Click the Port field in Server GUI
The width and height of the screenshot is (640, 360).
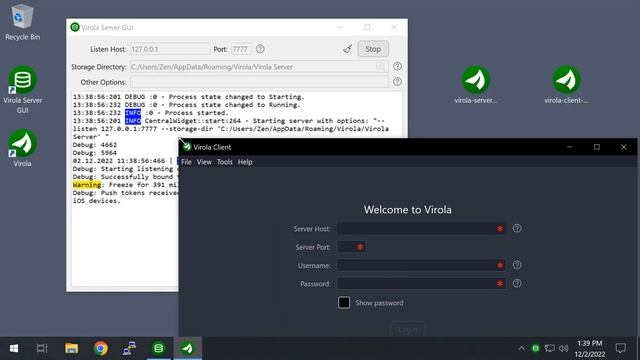tap(241, 49)
